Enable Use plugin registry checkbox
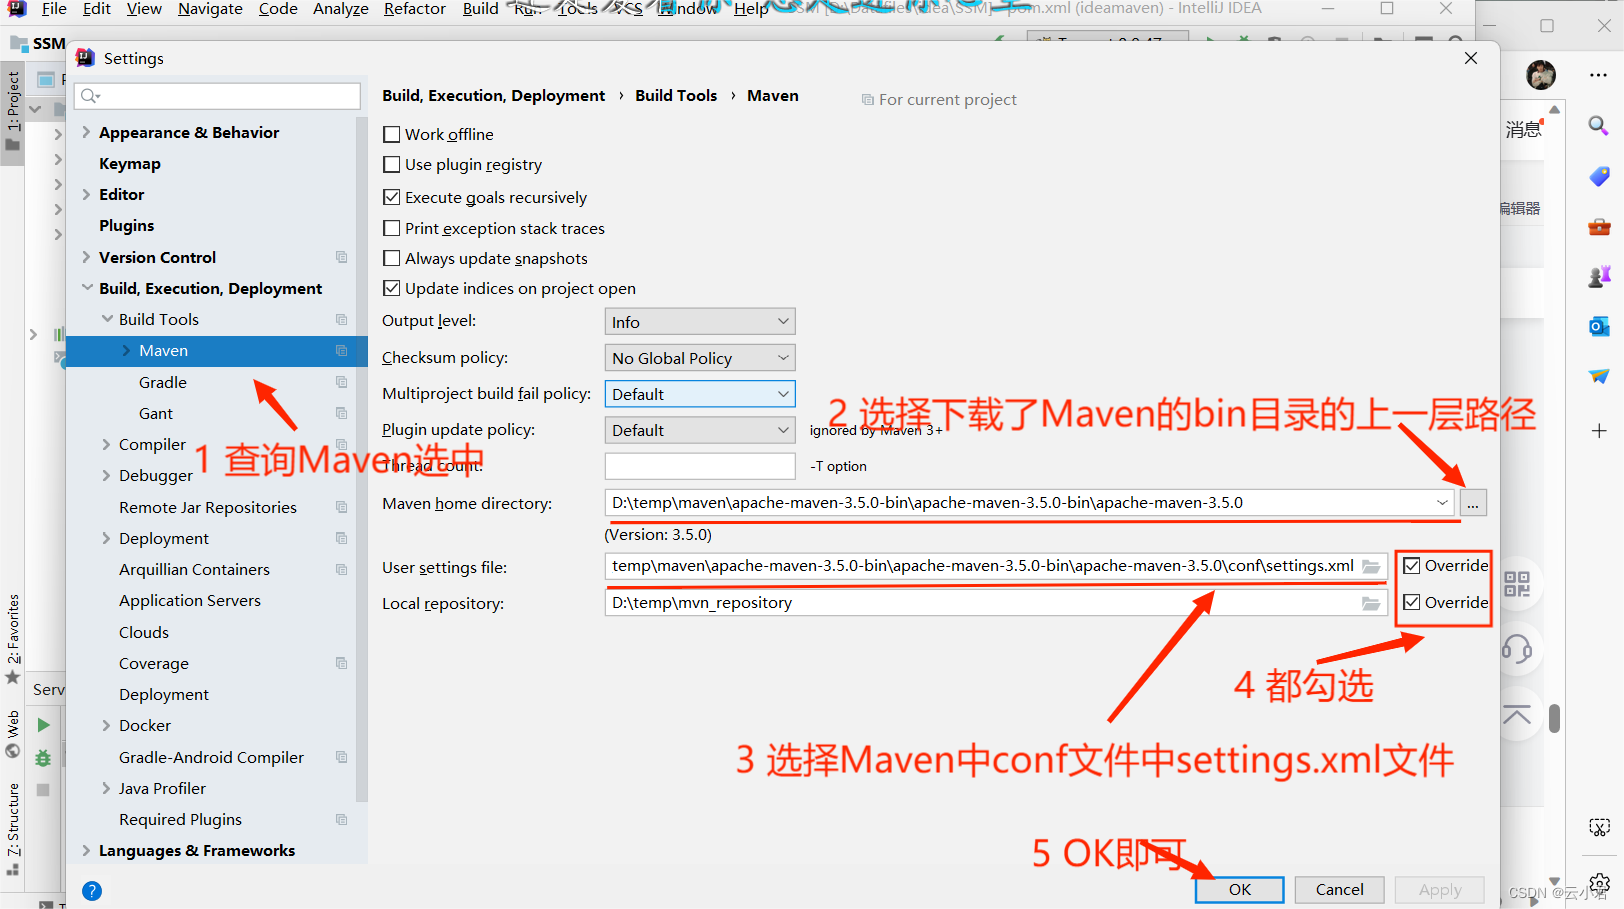 [x=392, y=164]
